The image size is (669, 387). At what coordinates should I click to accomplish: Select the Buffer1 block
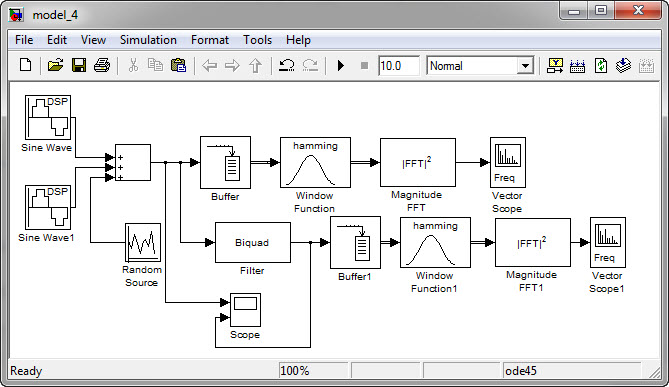pyautogui.click(x=355, y=242)
